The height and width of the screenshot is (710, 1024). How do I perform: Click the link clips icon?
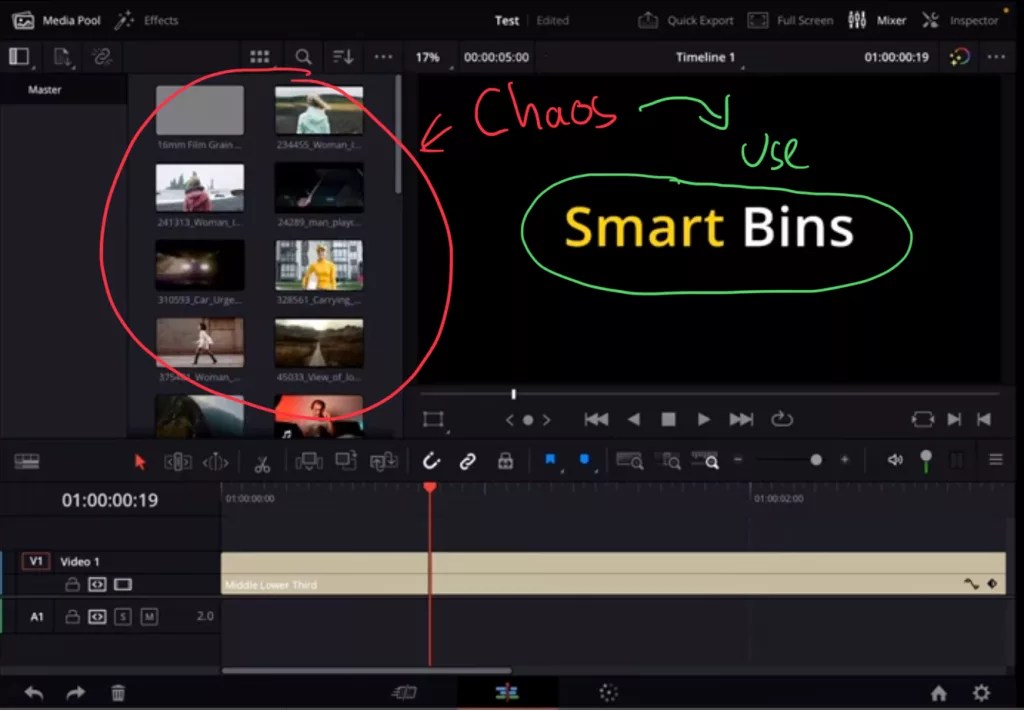pyautogui.click(x=467, y=461)
